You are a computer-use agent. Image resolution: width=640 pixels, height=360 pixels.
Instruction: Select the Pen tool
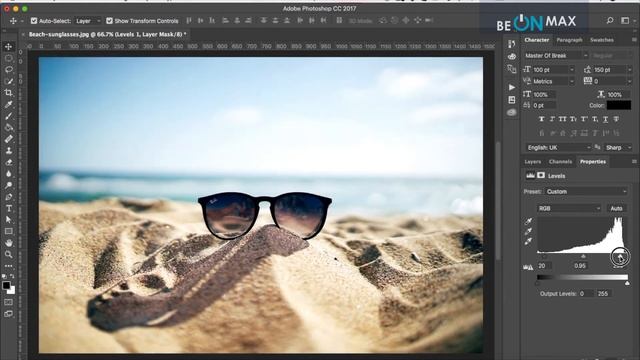click(9, 197)
